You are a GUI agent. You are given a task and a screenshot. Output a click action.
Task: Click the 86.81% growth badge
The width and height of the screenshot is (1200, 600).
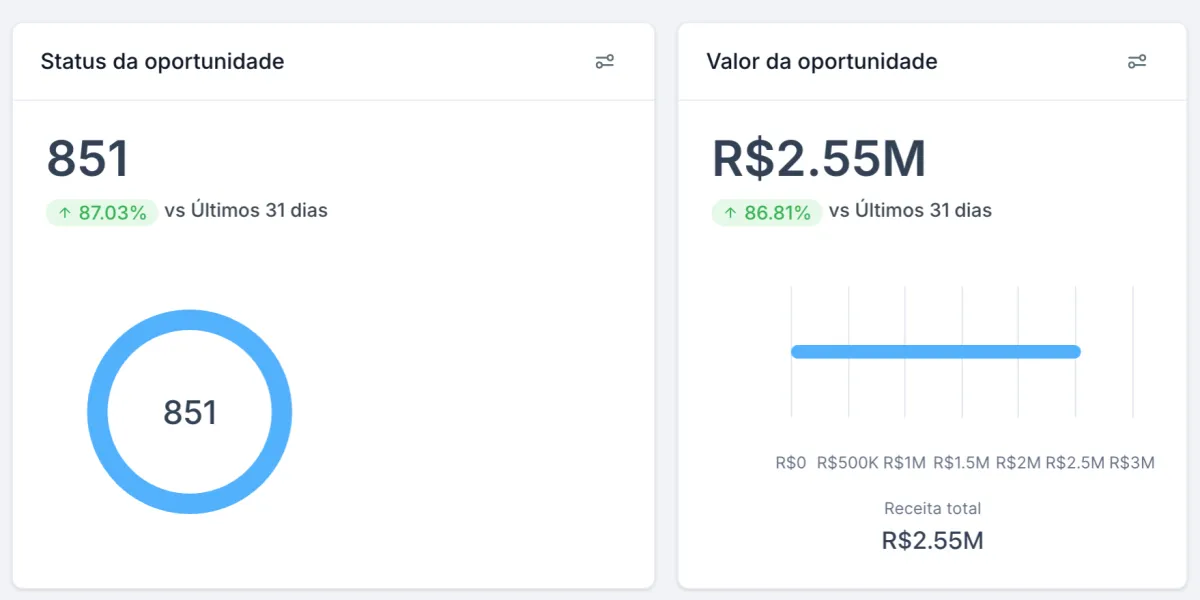[767, 212]
